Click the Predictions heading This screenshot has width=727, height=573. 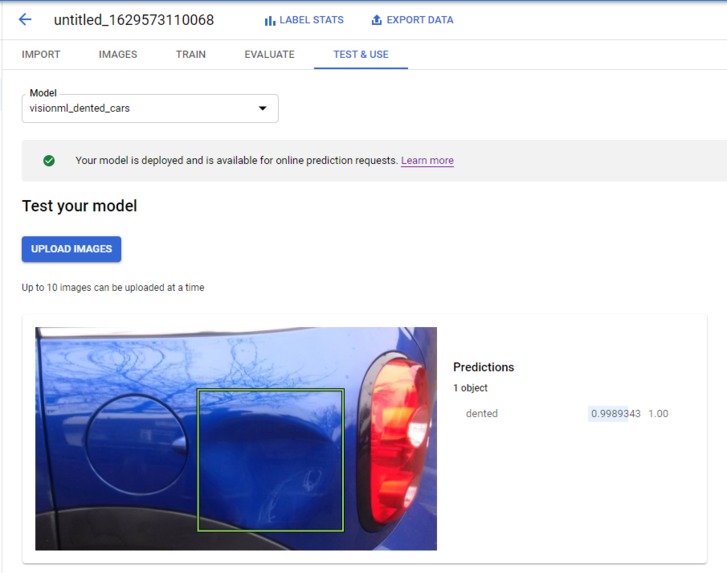pos(484,367)
